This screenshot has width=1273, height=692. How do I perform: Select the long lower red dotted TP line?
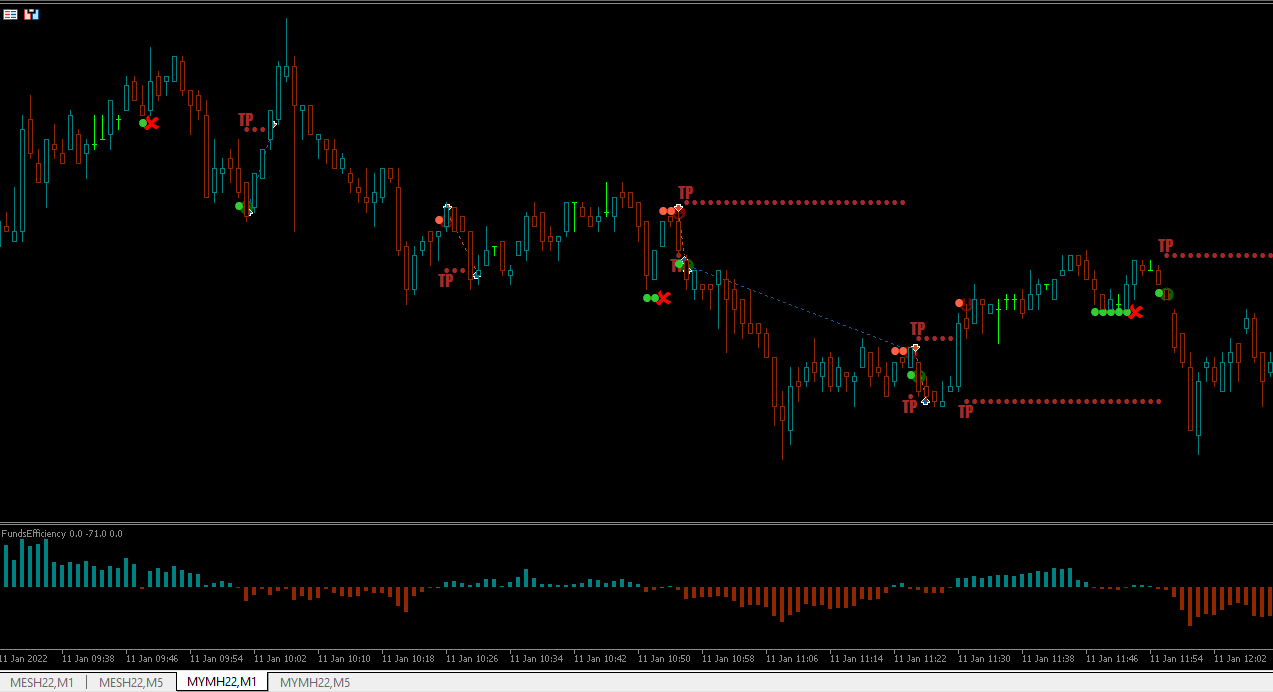[x=1062, y=401]
